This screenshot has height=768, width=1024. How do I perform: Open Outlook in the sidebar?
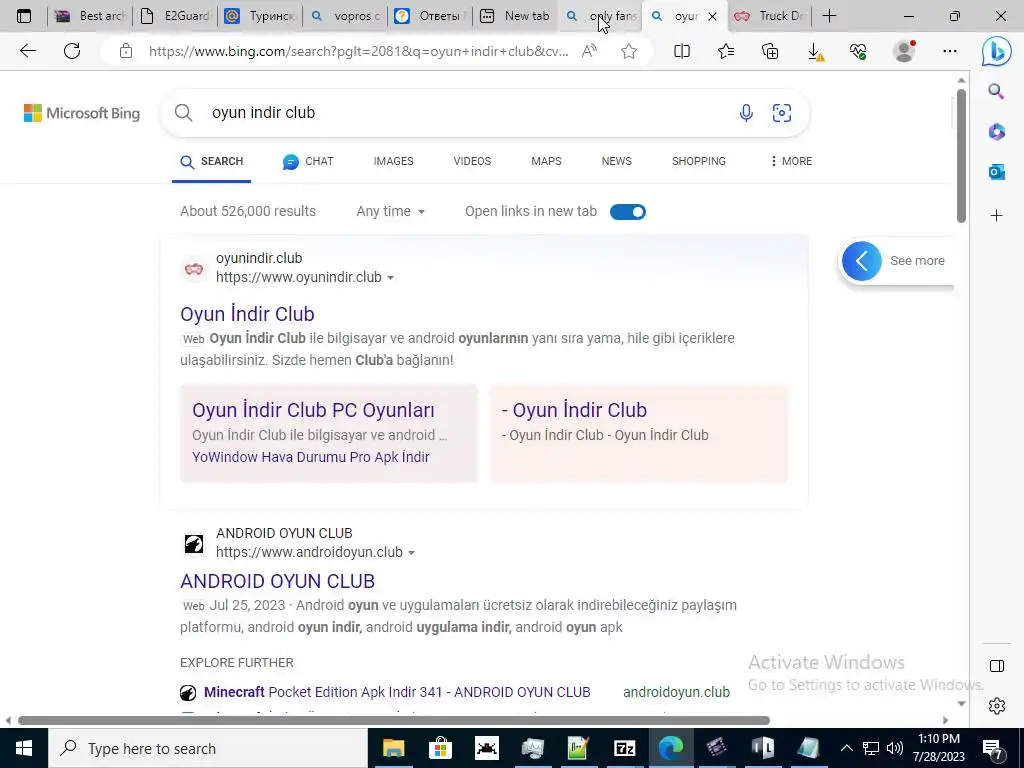(996, 172)
